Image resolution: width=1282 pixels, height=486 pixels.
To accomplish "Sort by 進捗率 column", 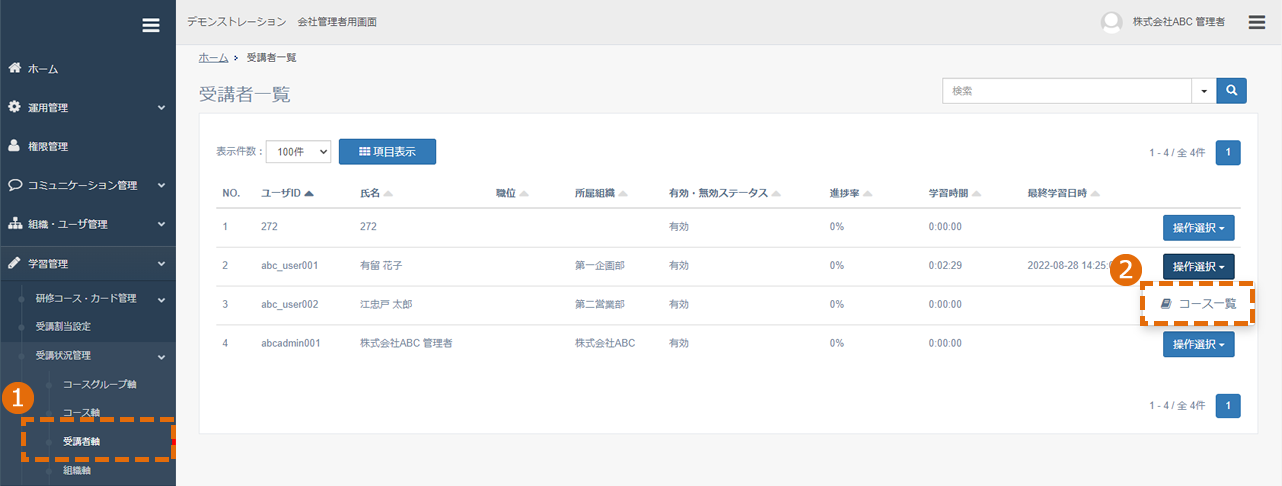I will point(851,193).
